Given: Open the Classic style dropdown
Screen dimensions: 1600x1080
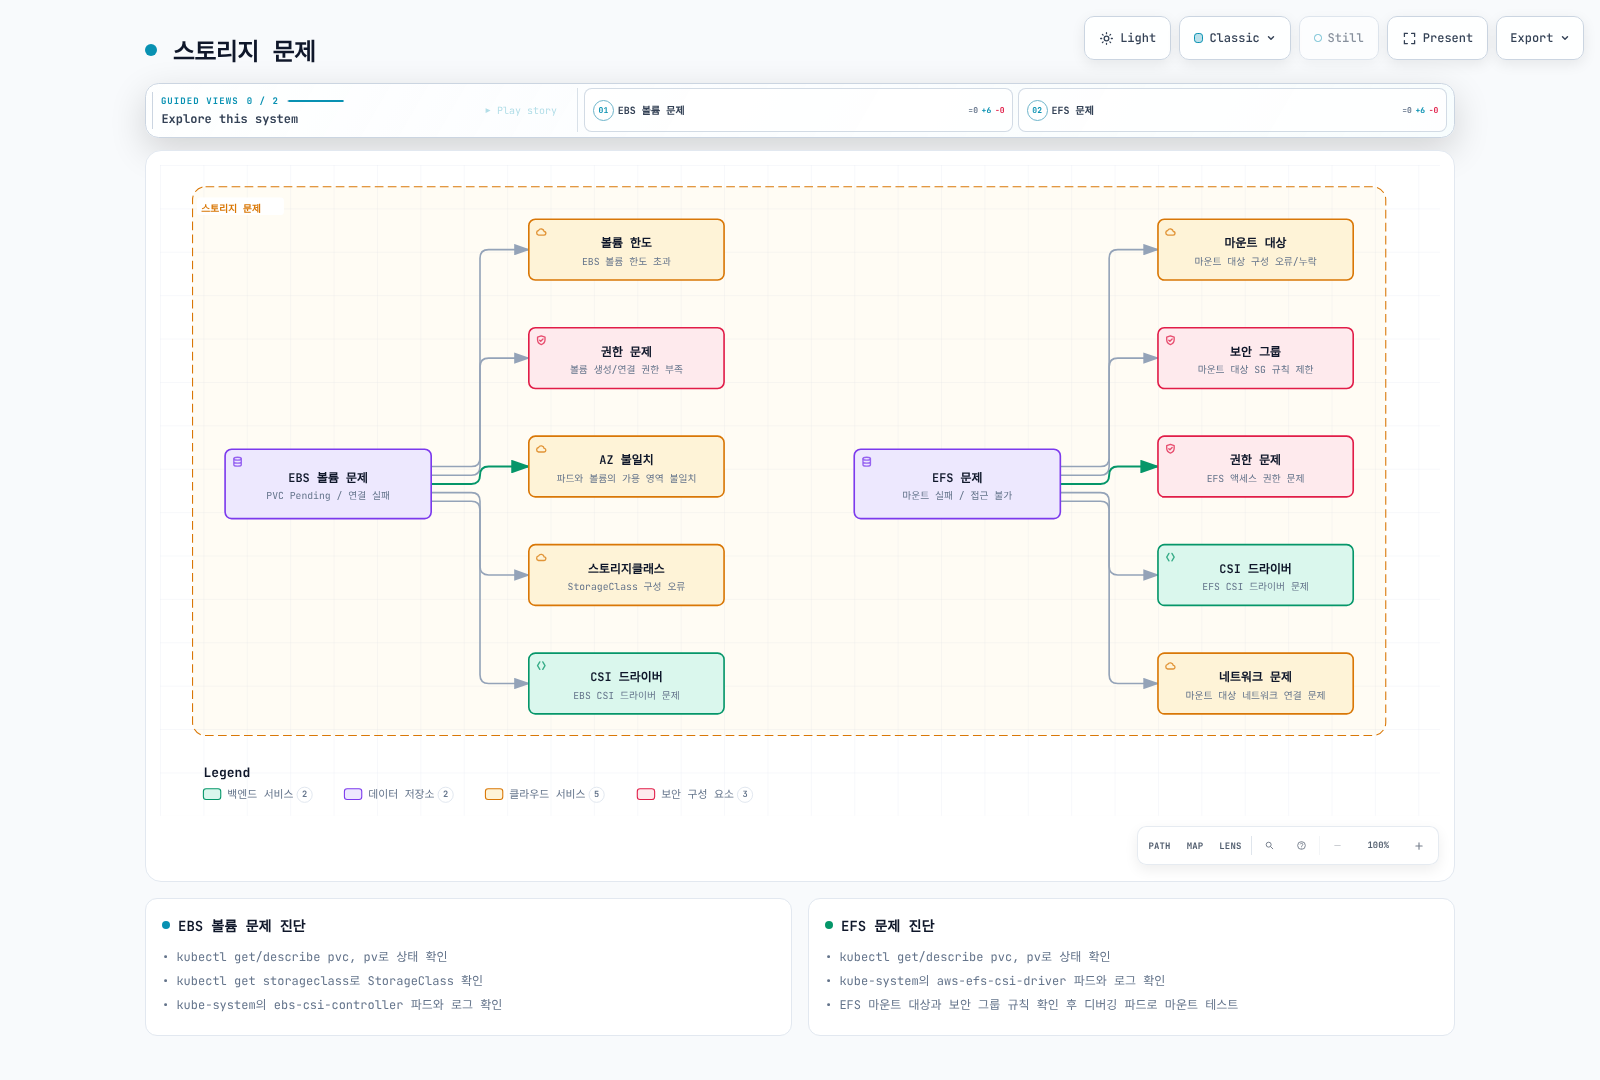Looking at the screenshot, I should [1235, 38].
